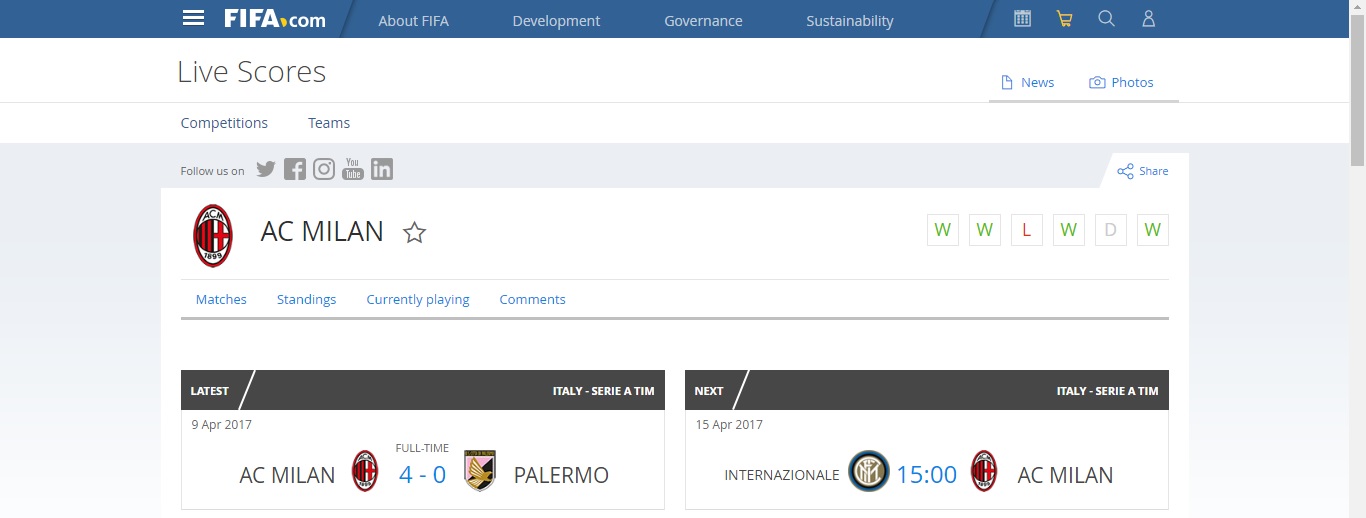Screen dimensions: 1366x518
Task: Click the search magnifier icon
Action: (x=1106, y=19)
